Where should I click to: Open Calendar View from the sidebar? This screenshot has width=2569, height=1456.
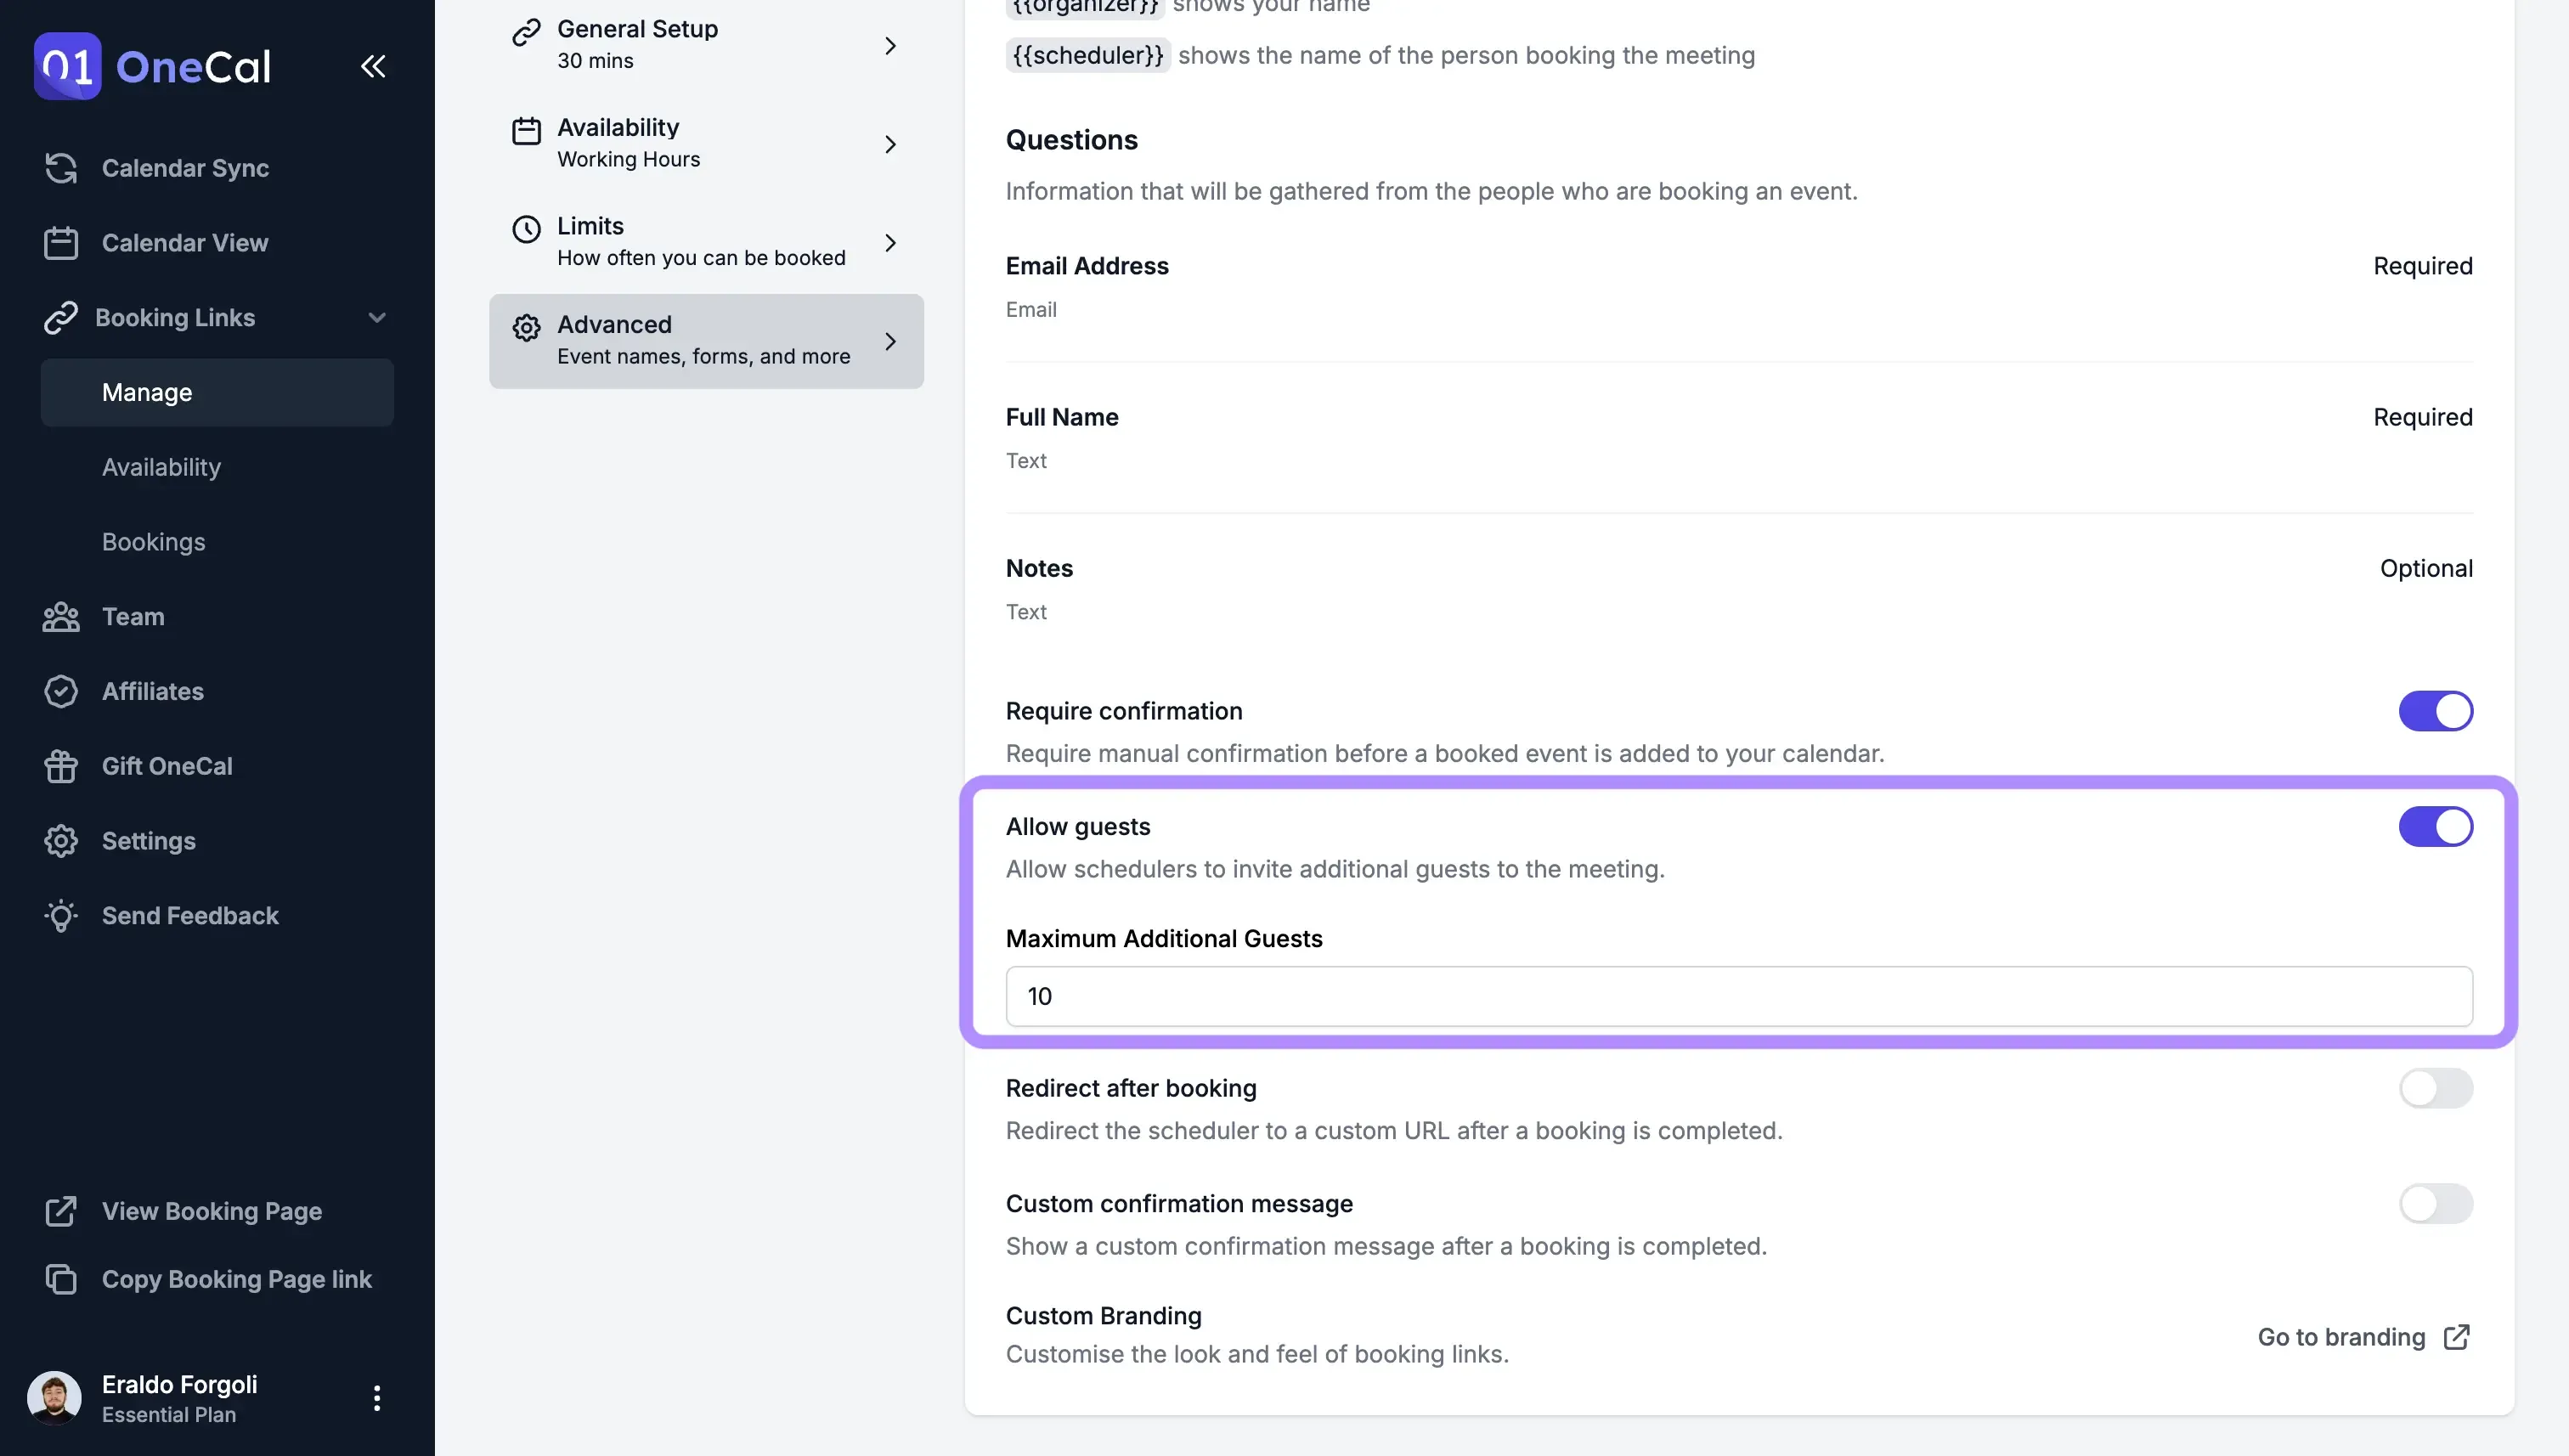(185, 242)
